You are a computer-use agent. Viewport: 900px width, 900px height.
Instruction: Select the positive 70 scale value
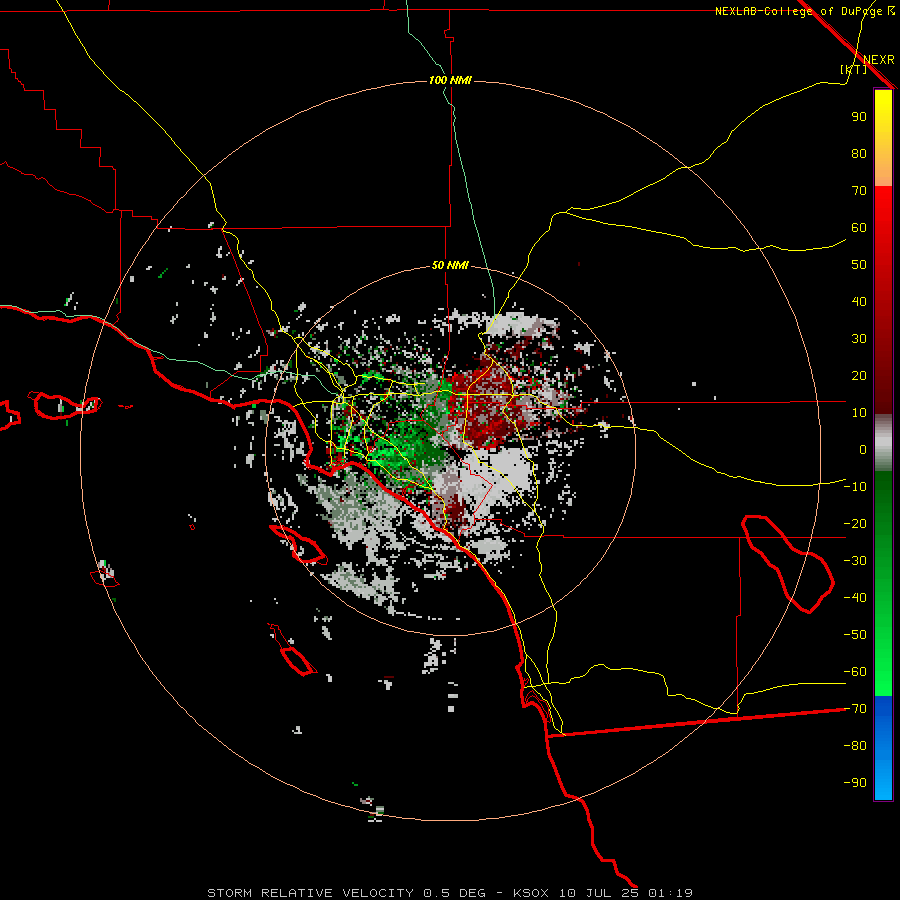859,191
